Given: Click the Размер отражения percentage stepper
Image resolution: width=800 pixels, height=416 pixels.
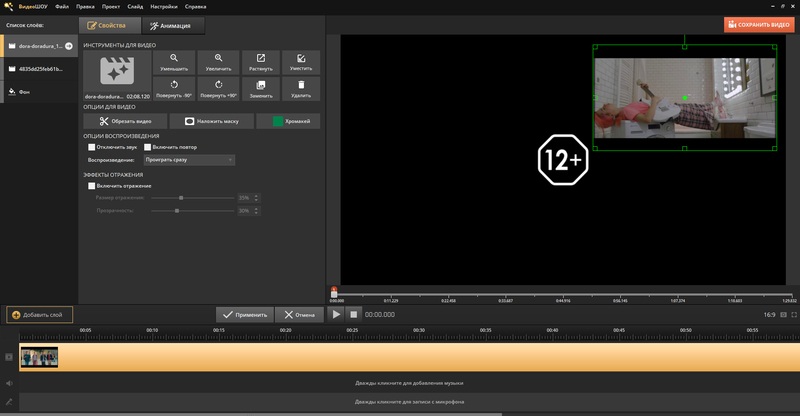Looking at the screenshot, I should 256,198.
